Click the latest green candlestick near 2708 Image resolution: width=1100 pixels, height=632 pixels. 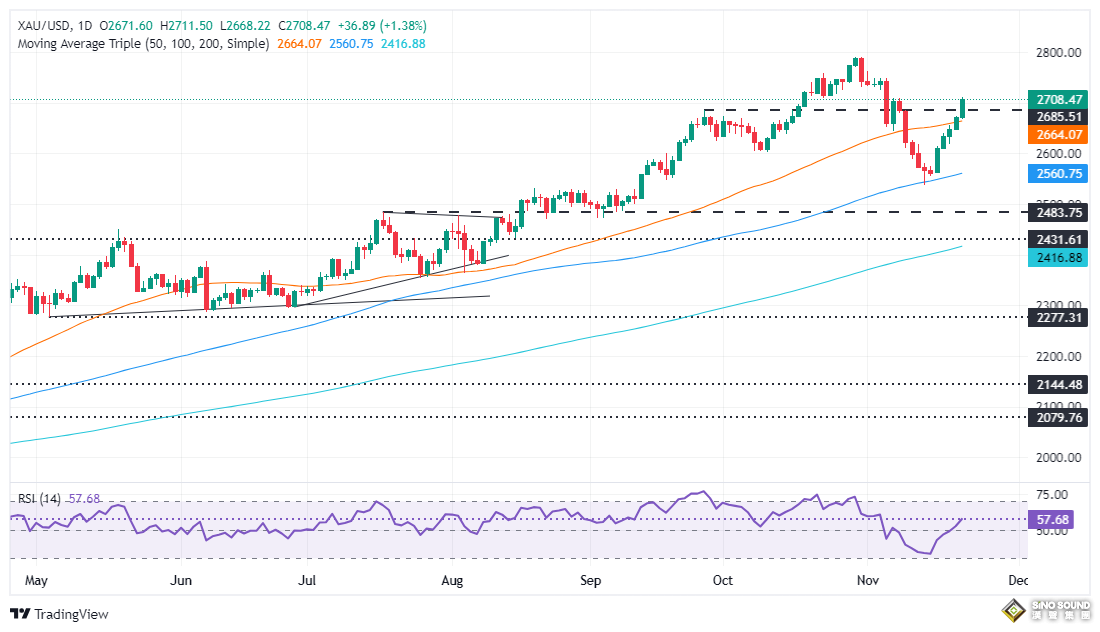point(962,107)
